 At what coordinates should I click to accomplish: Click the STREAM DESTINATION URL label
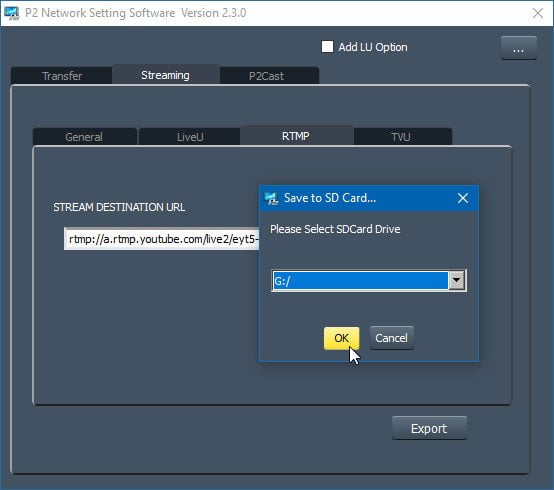[119, 207]
